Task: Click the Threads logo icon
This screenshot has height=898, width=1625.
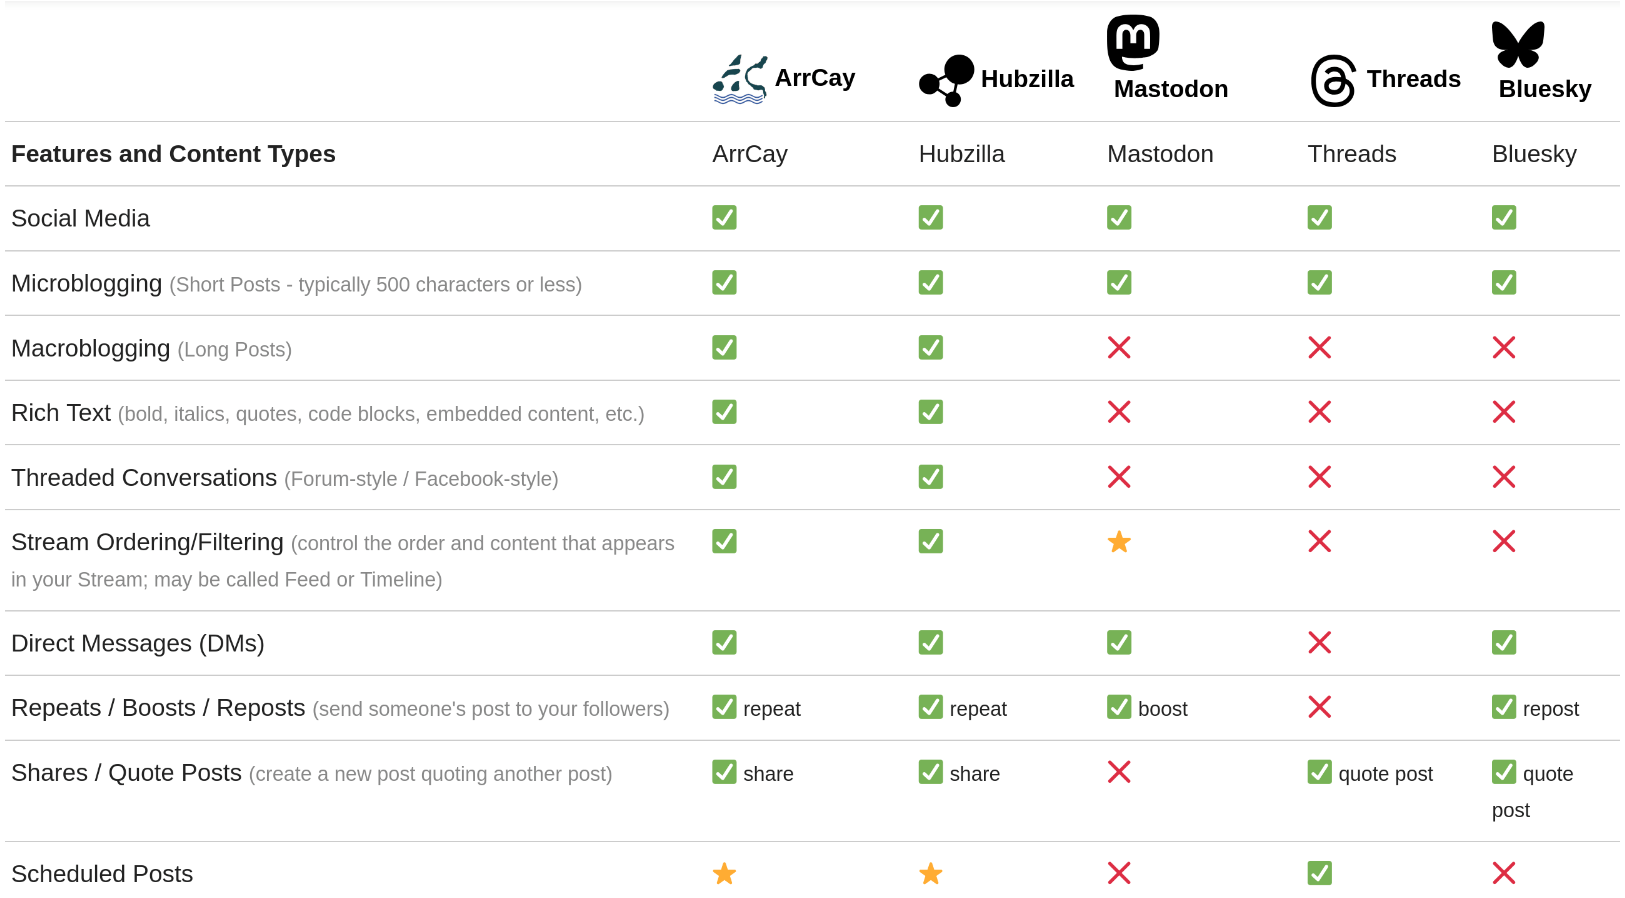Action: click(x=1333, y=81)
